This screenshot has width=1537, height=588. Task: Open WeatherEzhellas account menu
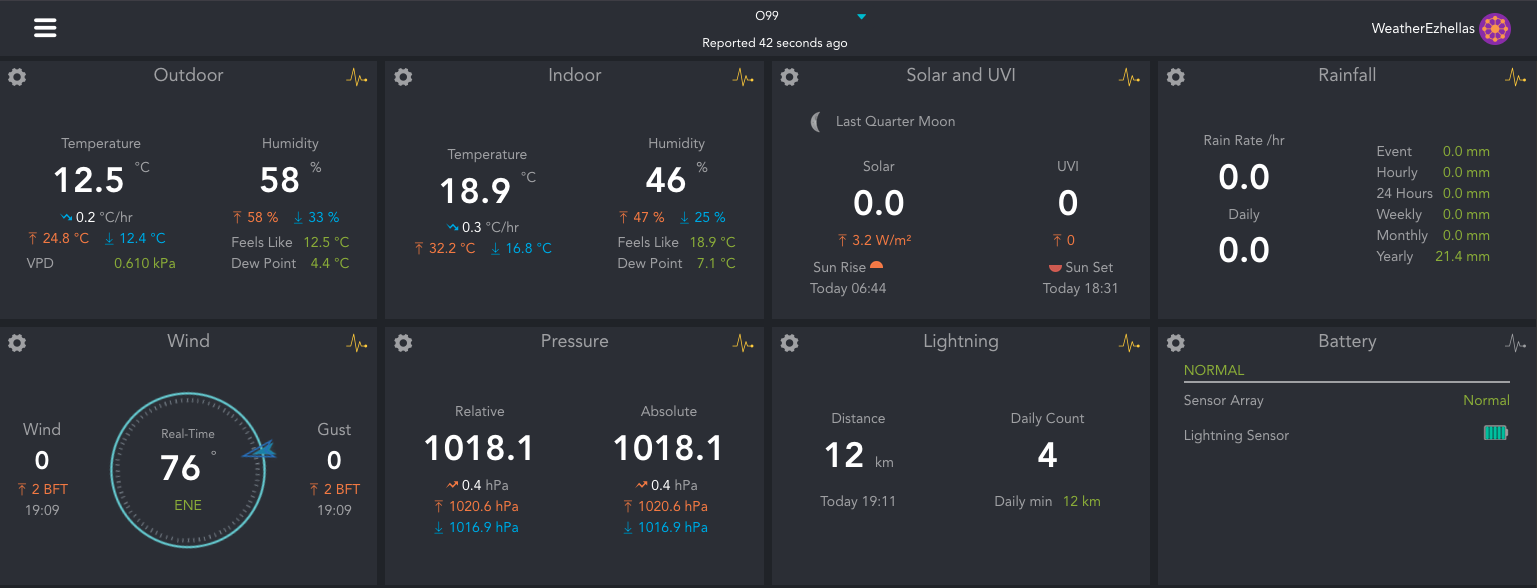(1422, 29)
